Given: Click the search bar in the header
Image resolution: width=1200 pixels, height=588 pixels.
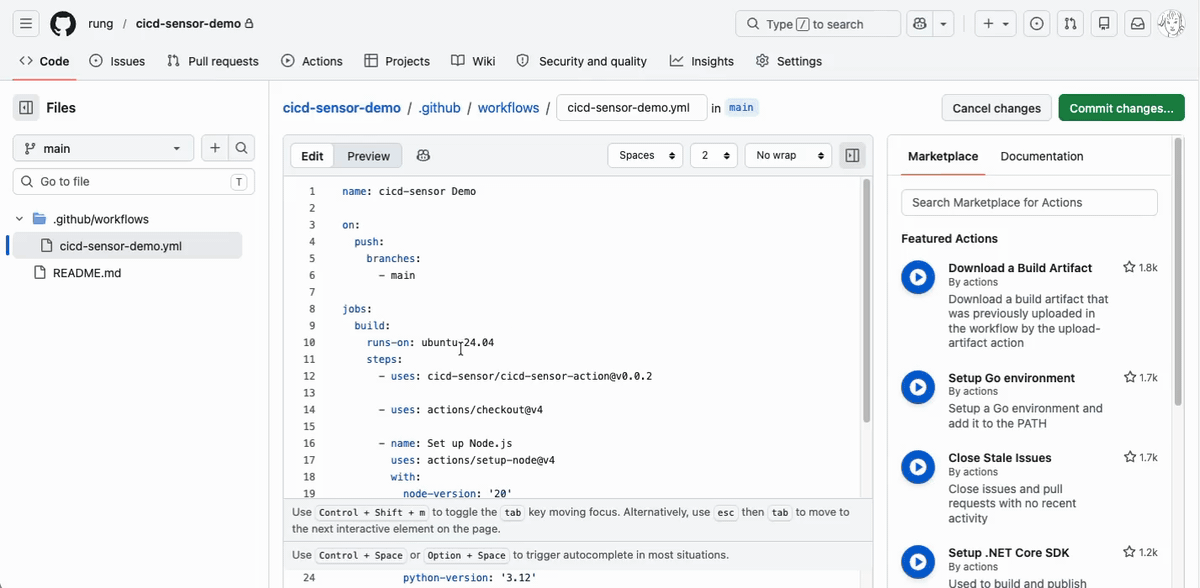Looking at the screenshot, I should point(818,24).
